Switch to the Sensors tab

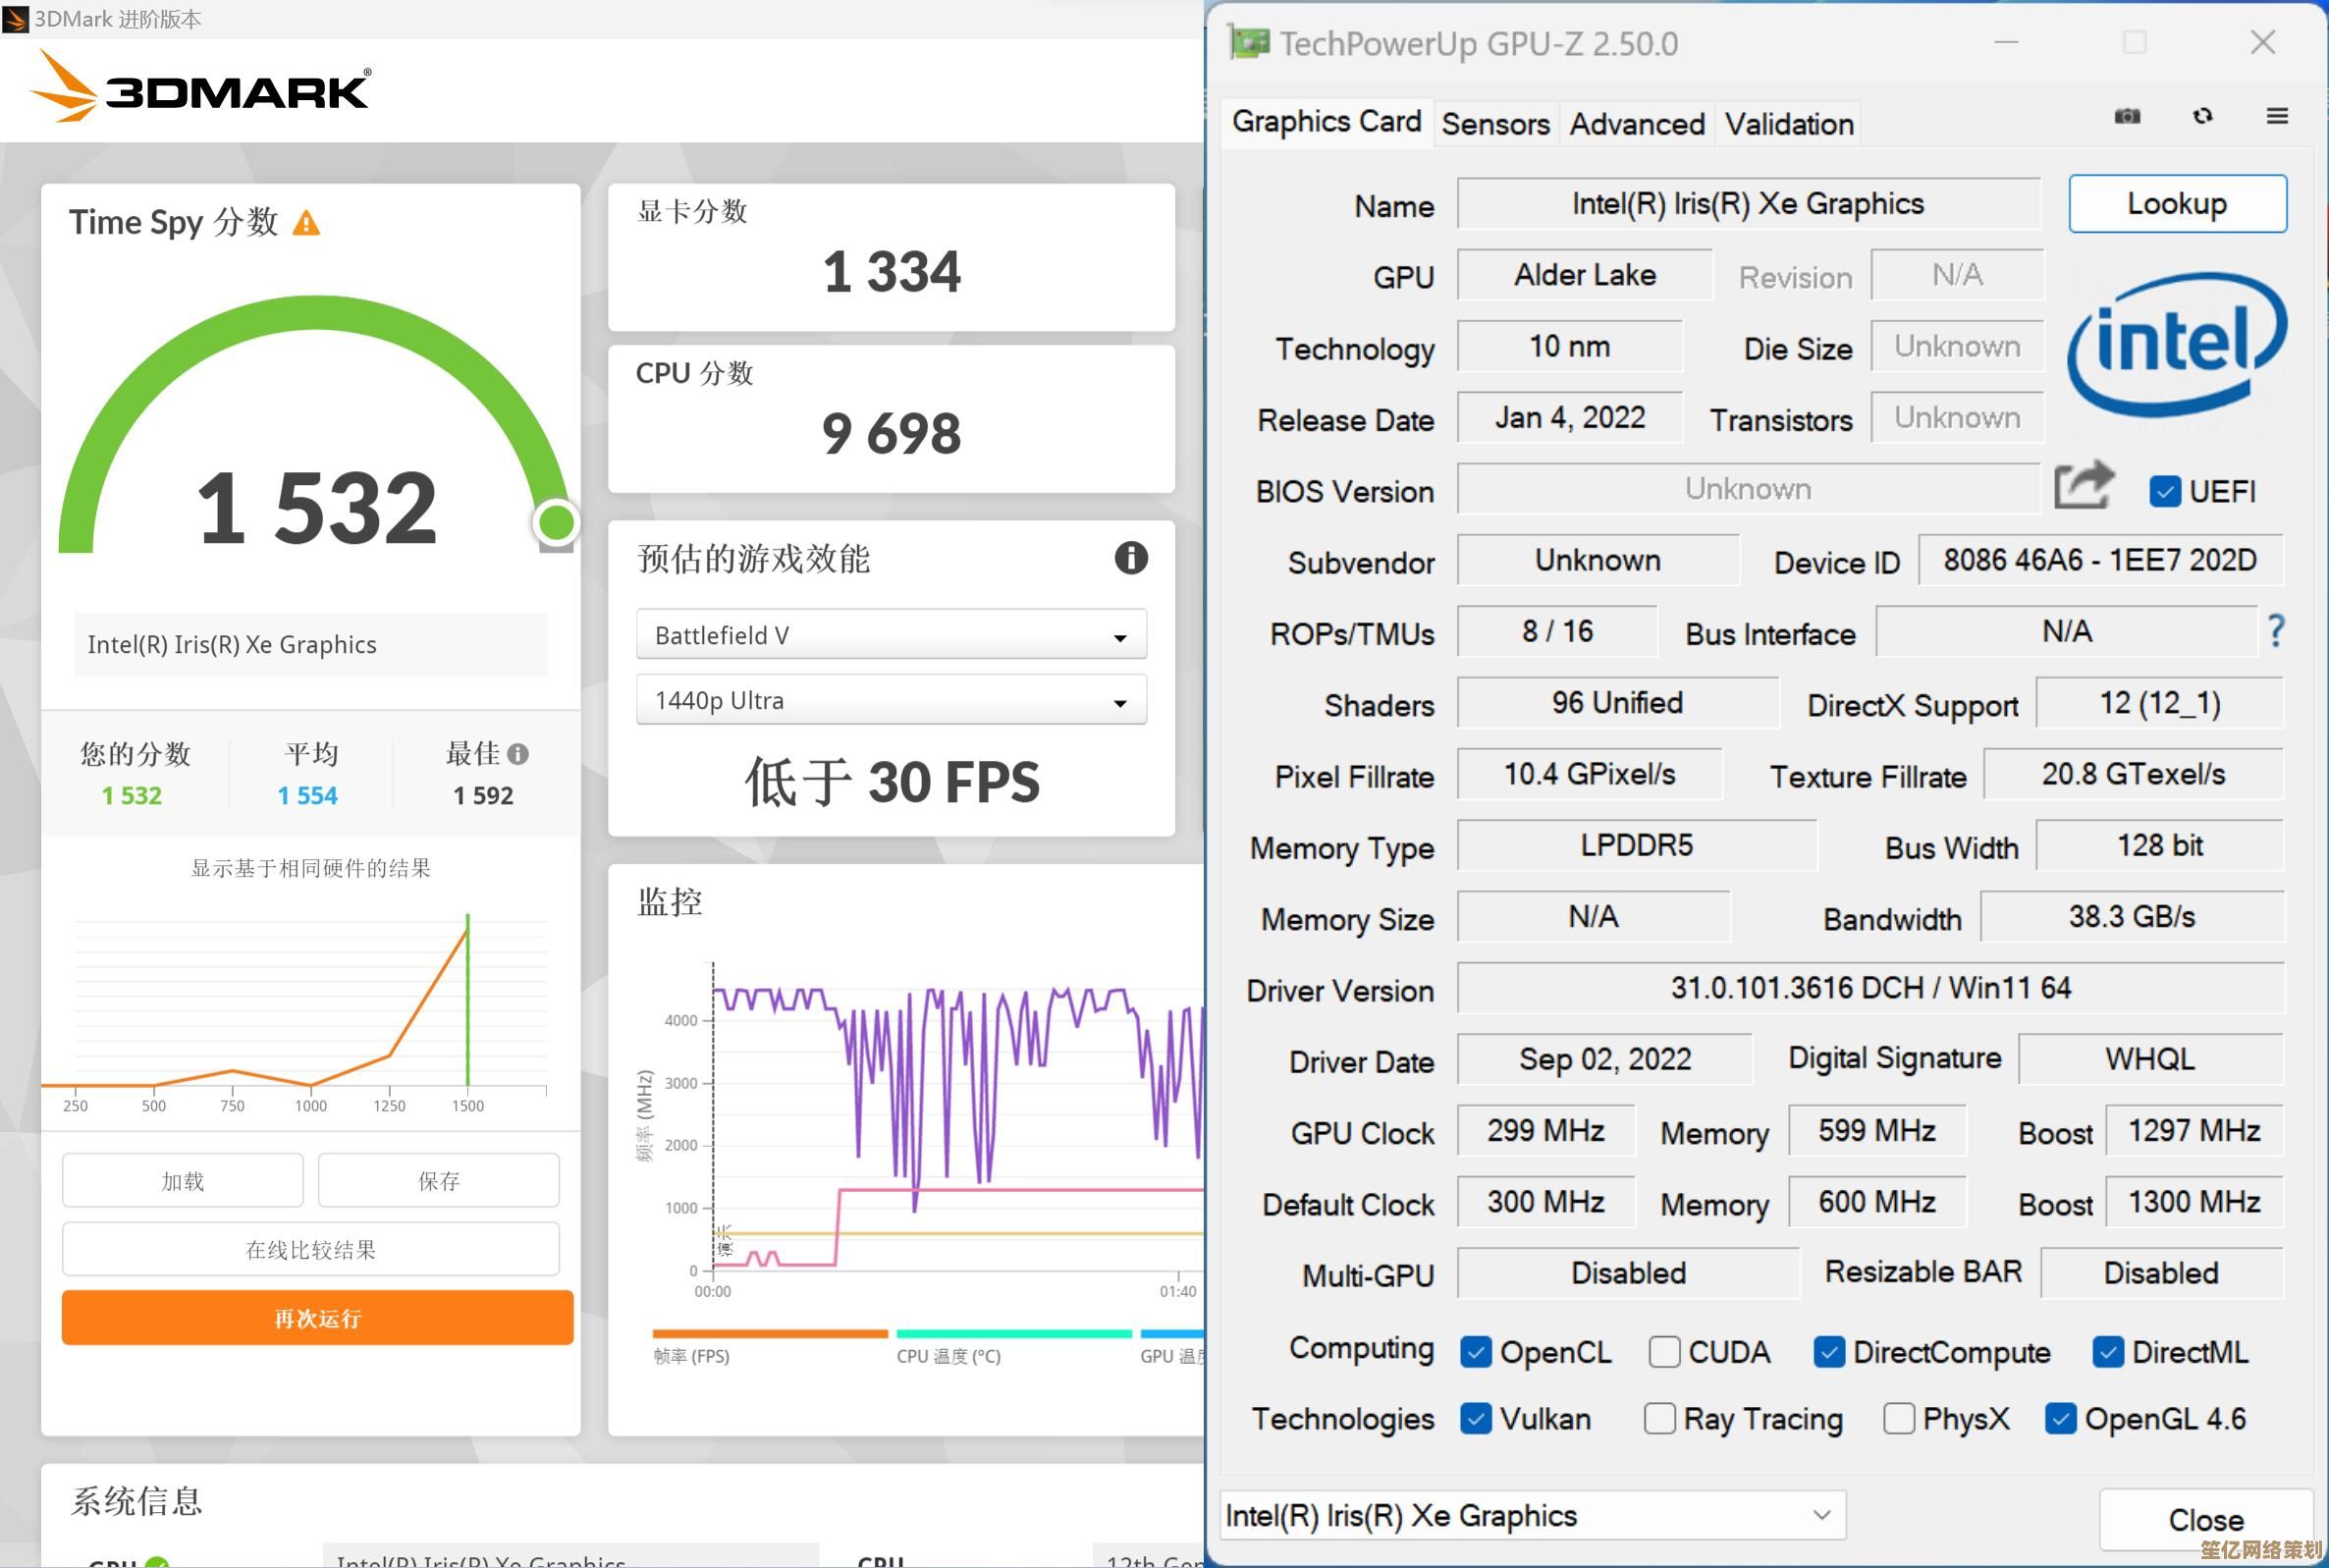click(1495, 125)
